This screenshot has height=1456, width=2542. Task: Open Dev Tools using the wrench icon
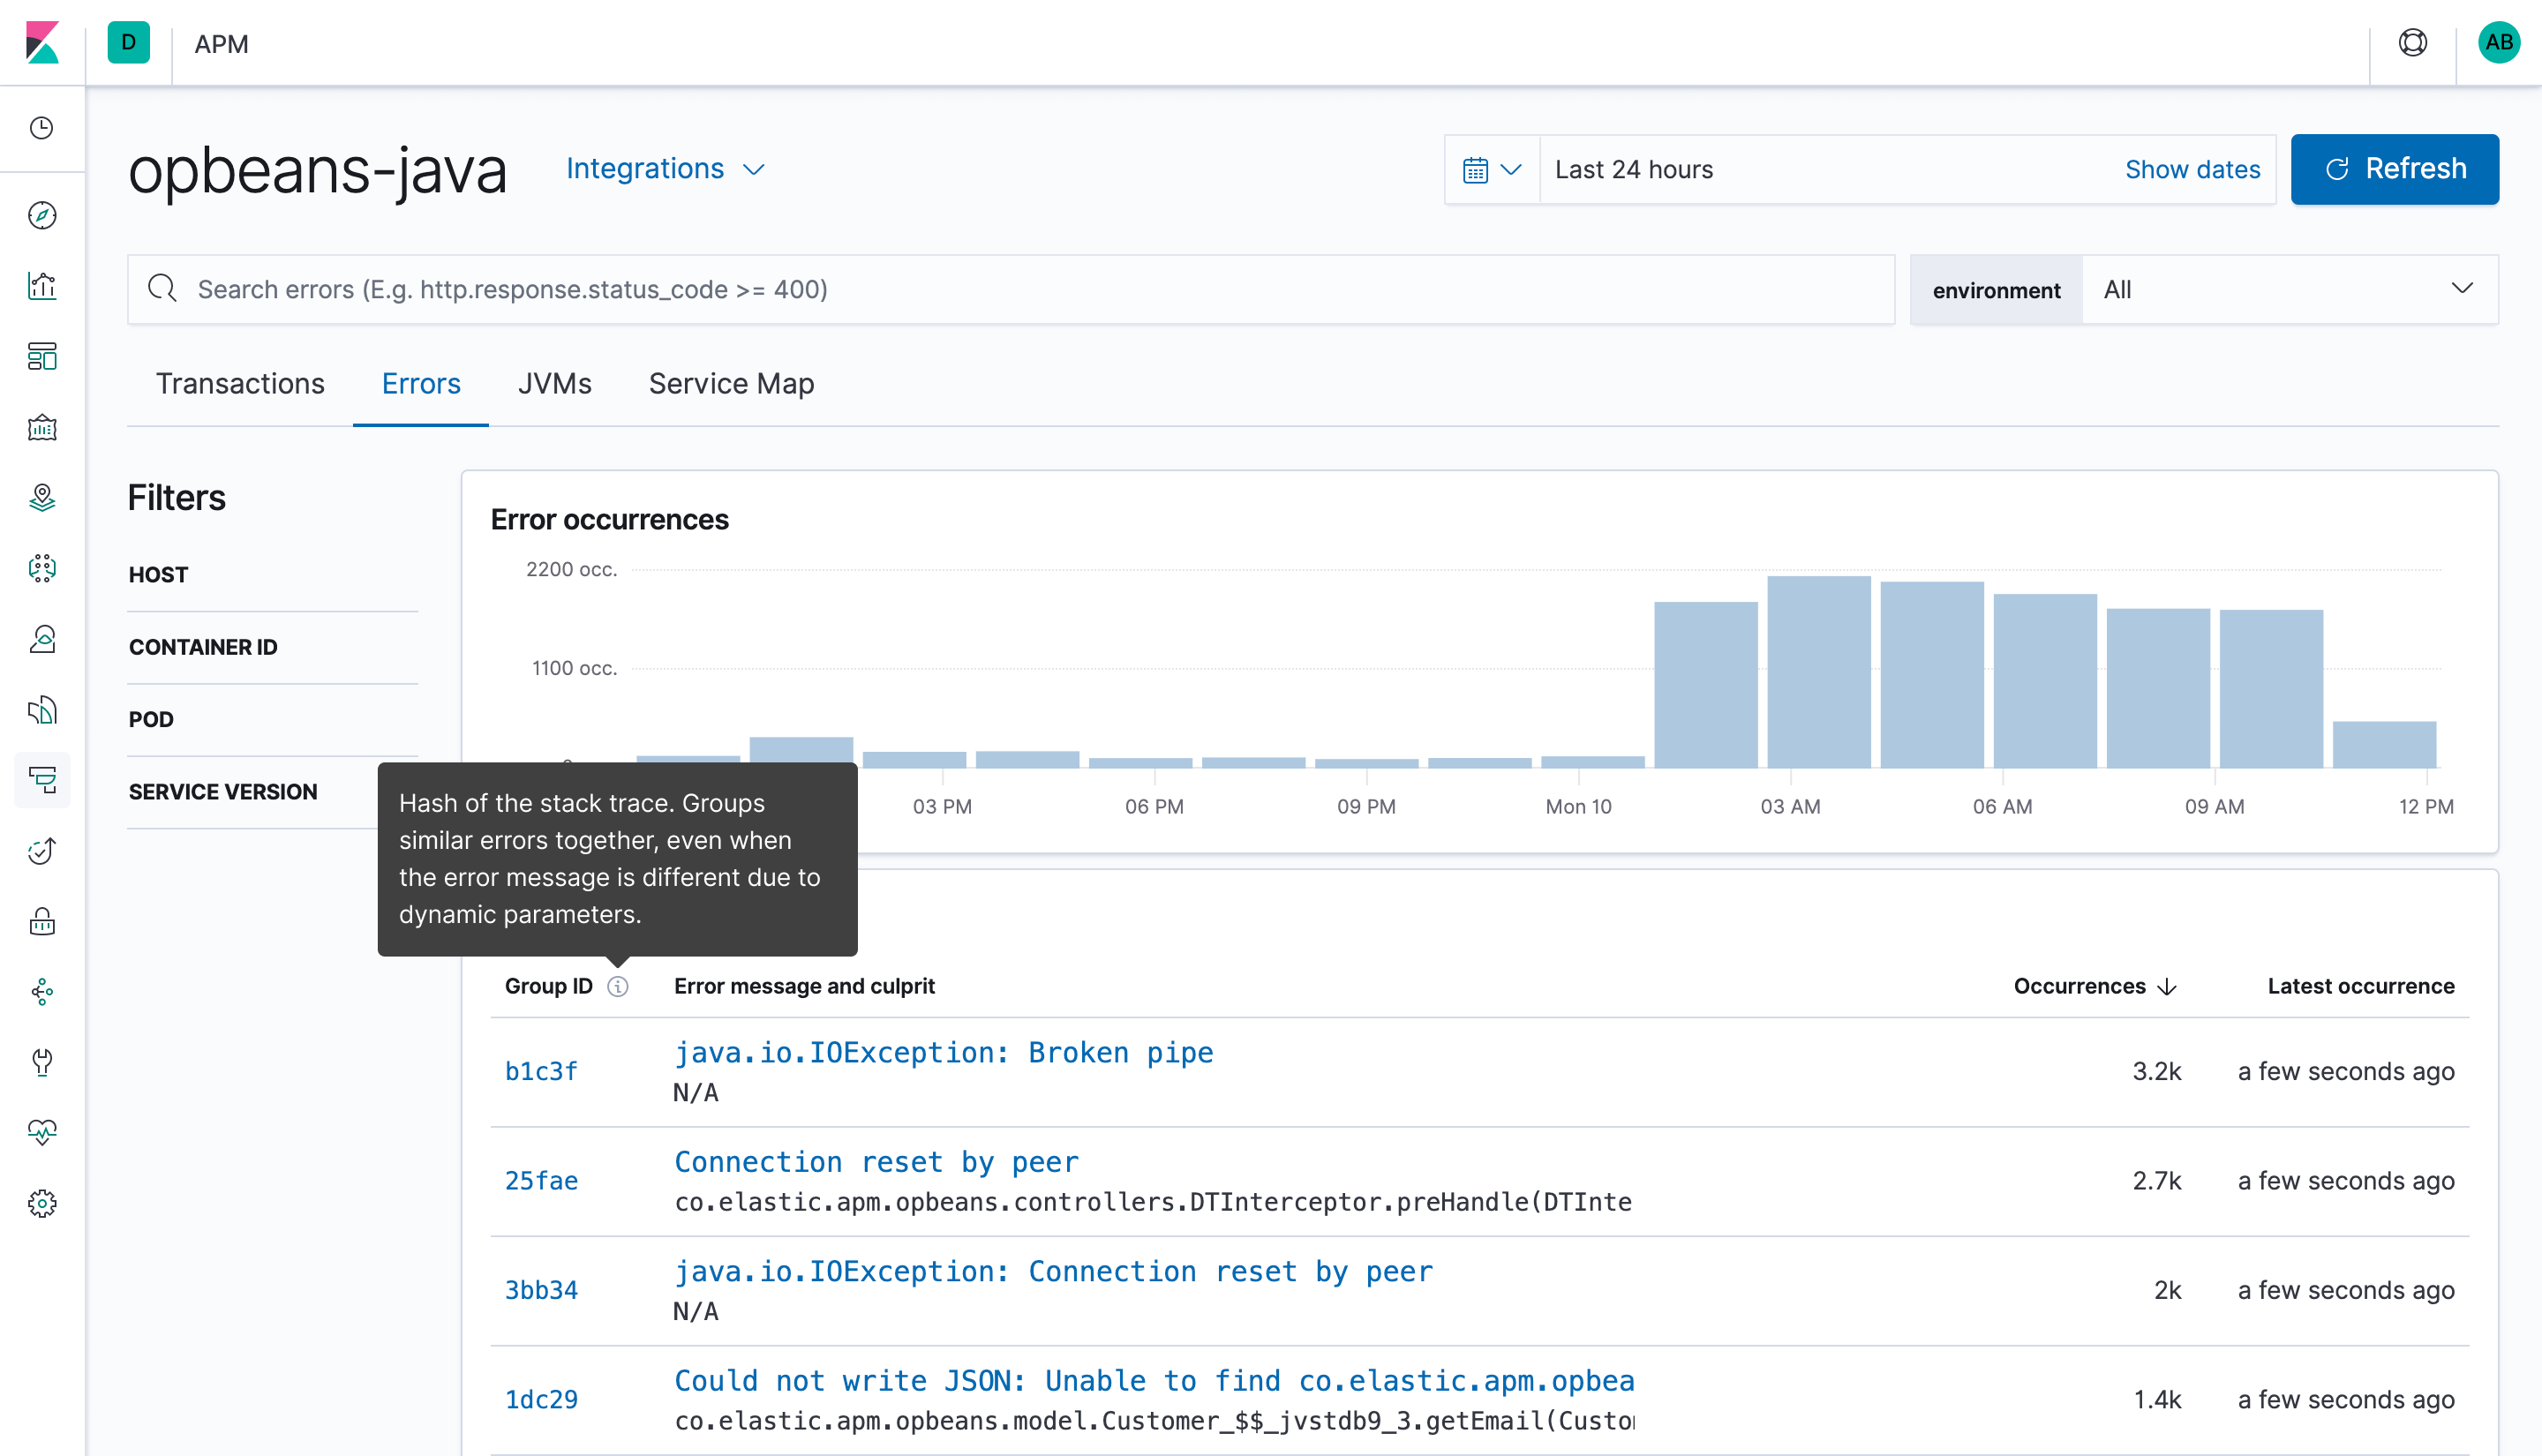click(x=42, y=1063)
